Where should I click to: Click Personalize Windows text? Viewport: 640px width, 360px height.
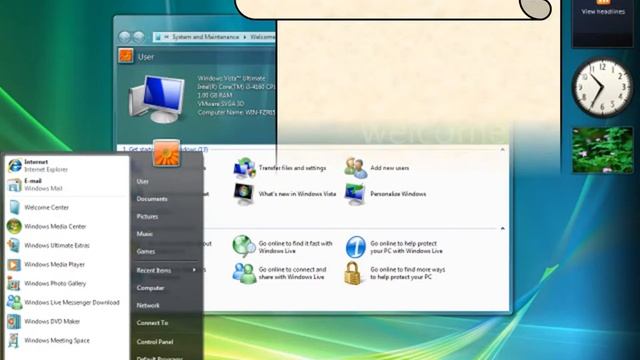click(398, 194)
